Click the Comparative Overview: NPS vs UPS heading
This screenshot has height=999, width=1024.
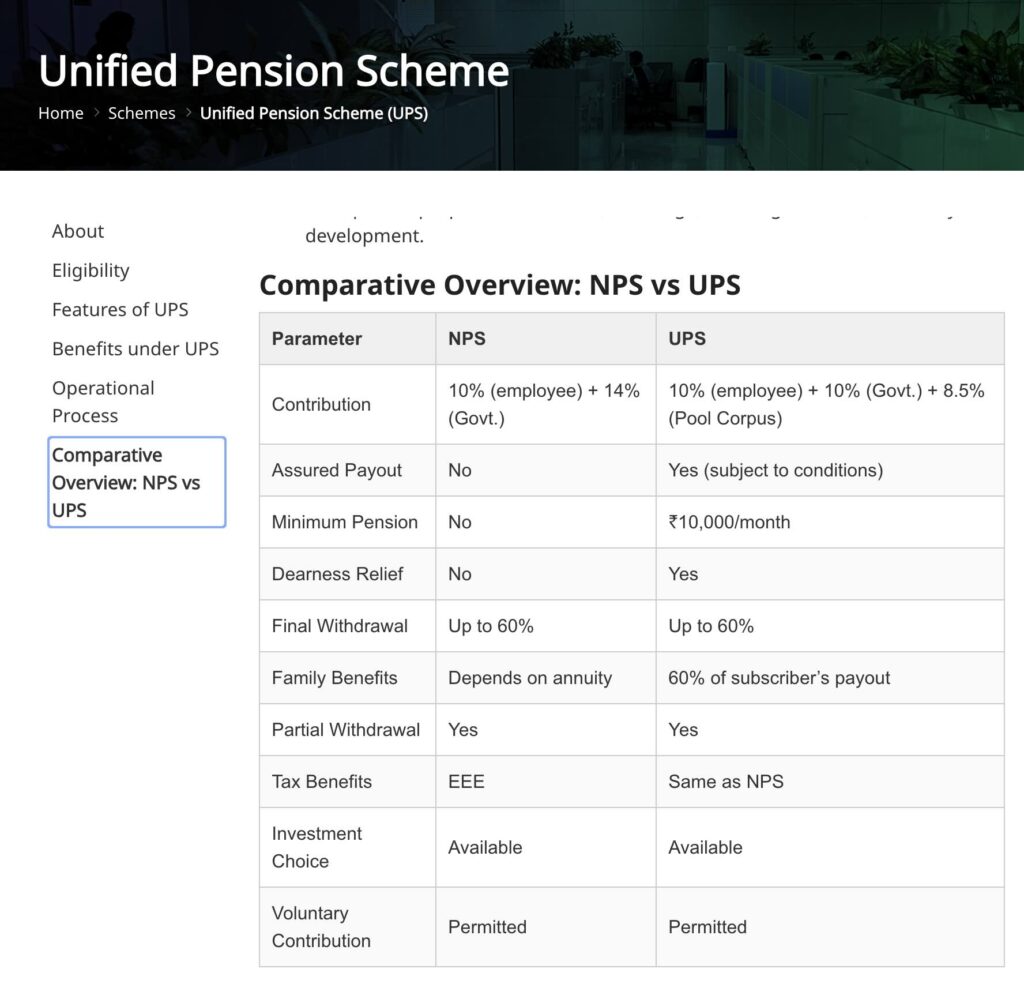point(499,285)
